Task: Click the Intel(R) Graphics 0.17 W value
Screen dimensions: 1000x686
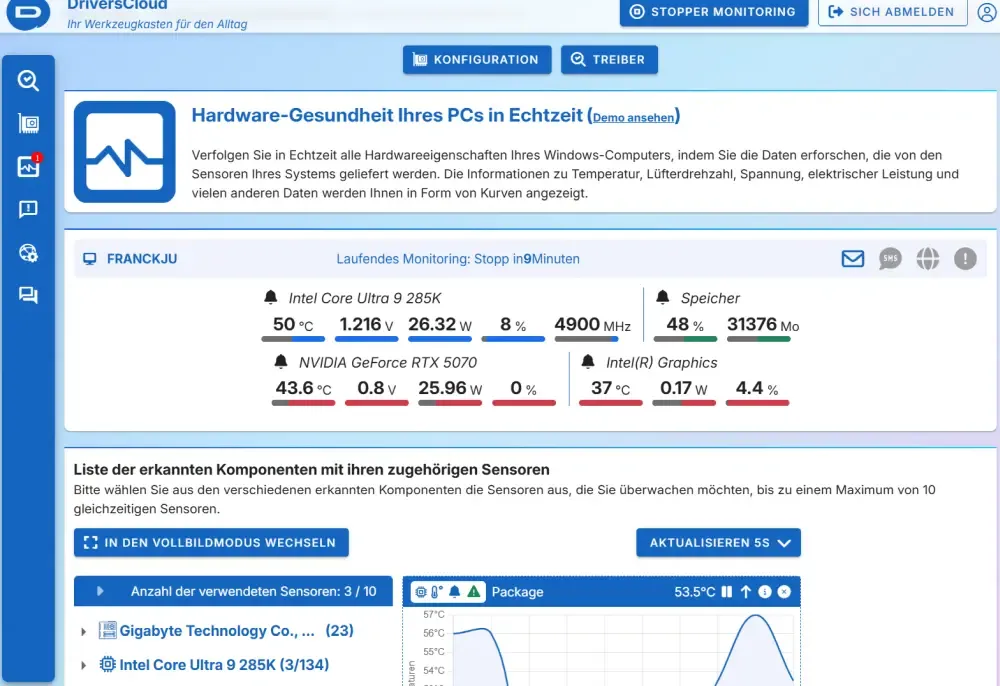Action: pyautogui.click(x=684, y=388)
